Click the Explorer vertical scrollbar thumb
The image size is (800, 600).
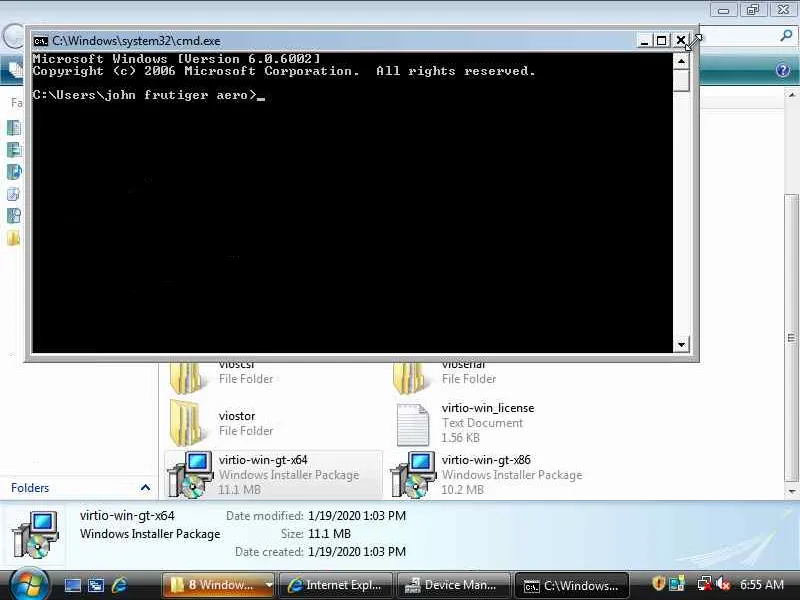791,338
